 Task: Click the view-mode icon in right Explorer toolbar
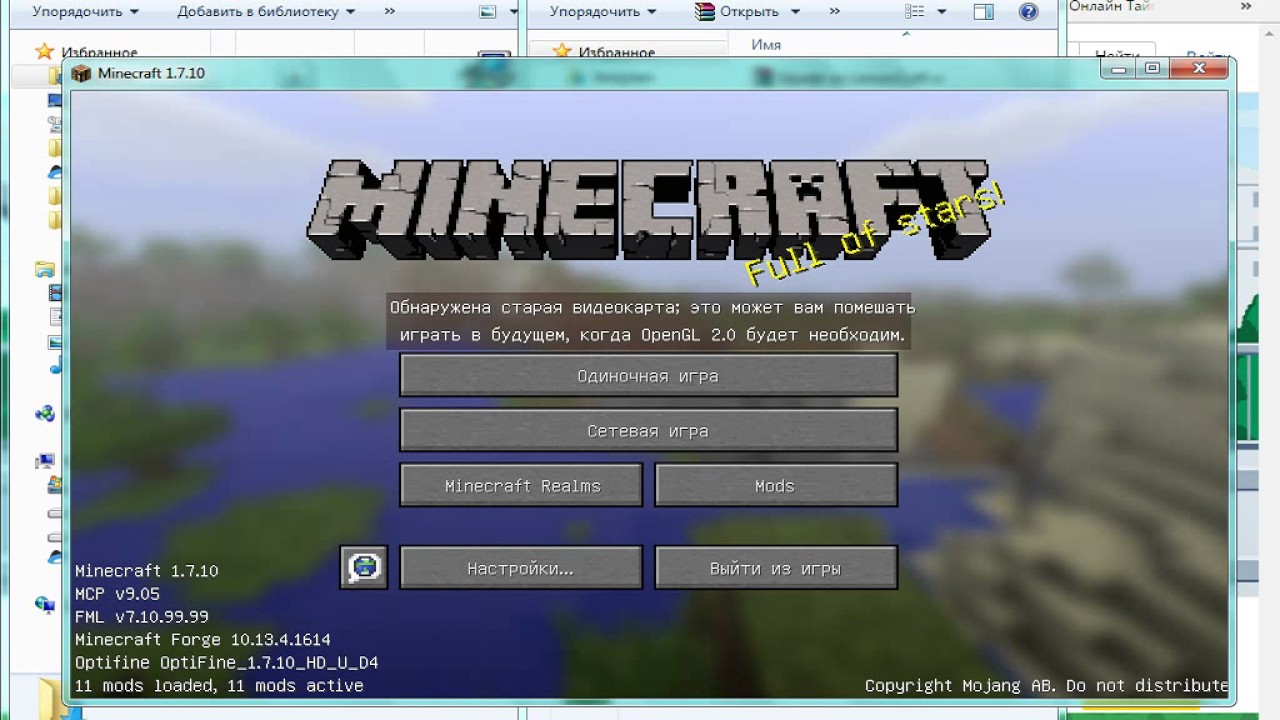point(914,12)
